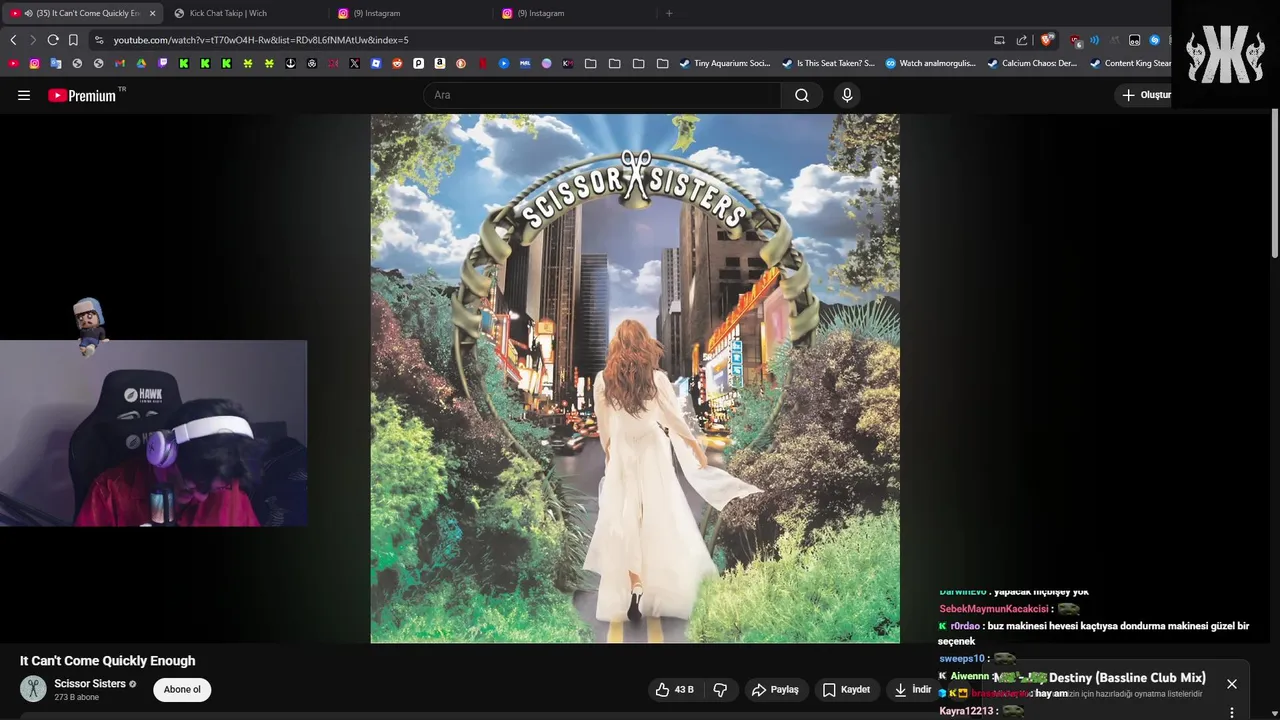Go to YouTube Premium home logo
The width and height of the screenshot is (1280, 720).
pos(82,95)
